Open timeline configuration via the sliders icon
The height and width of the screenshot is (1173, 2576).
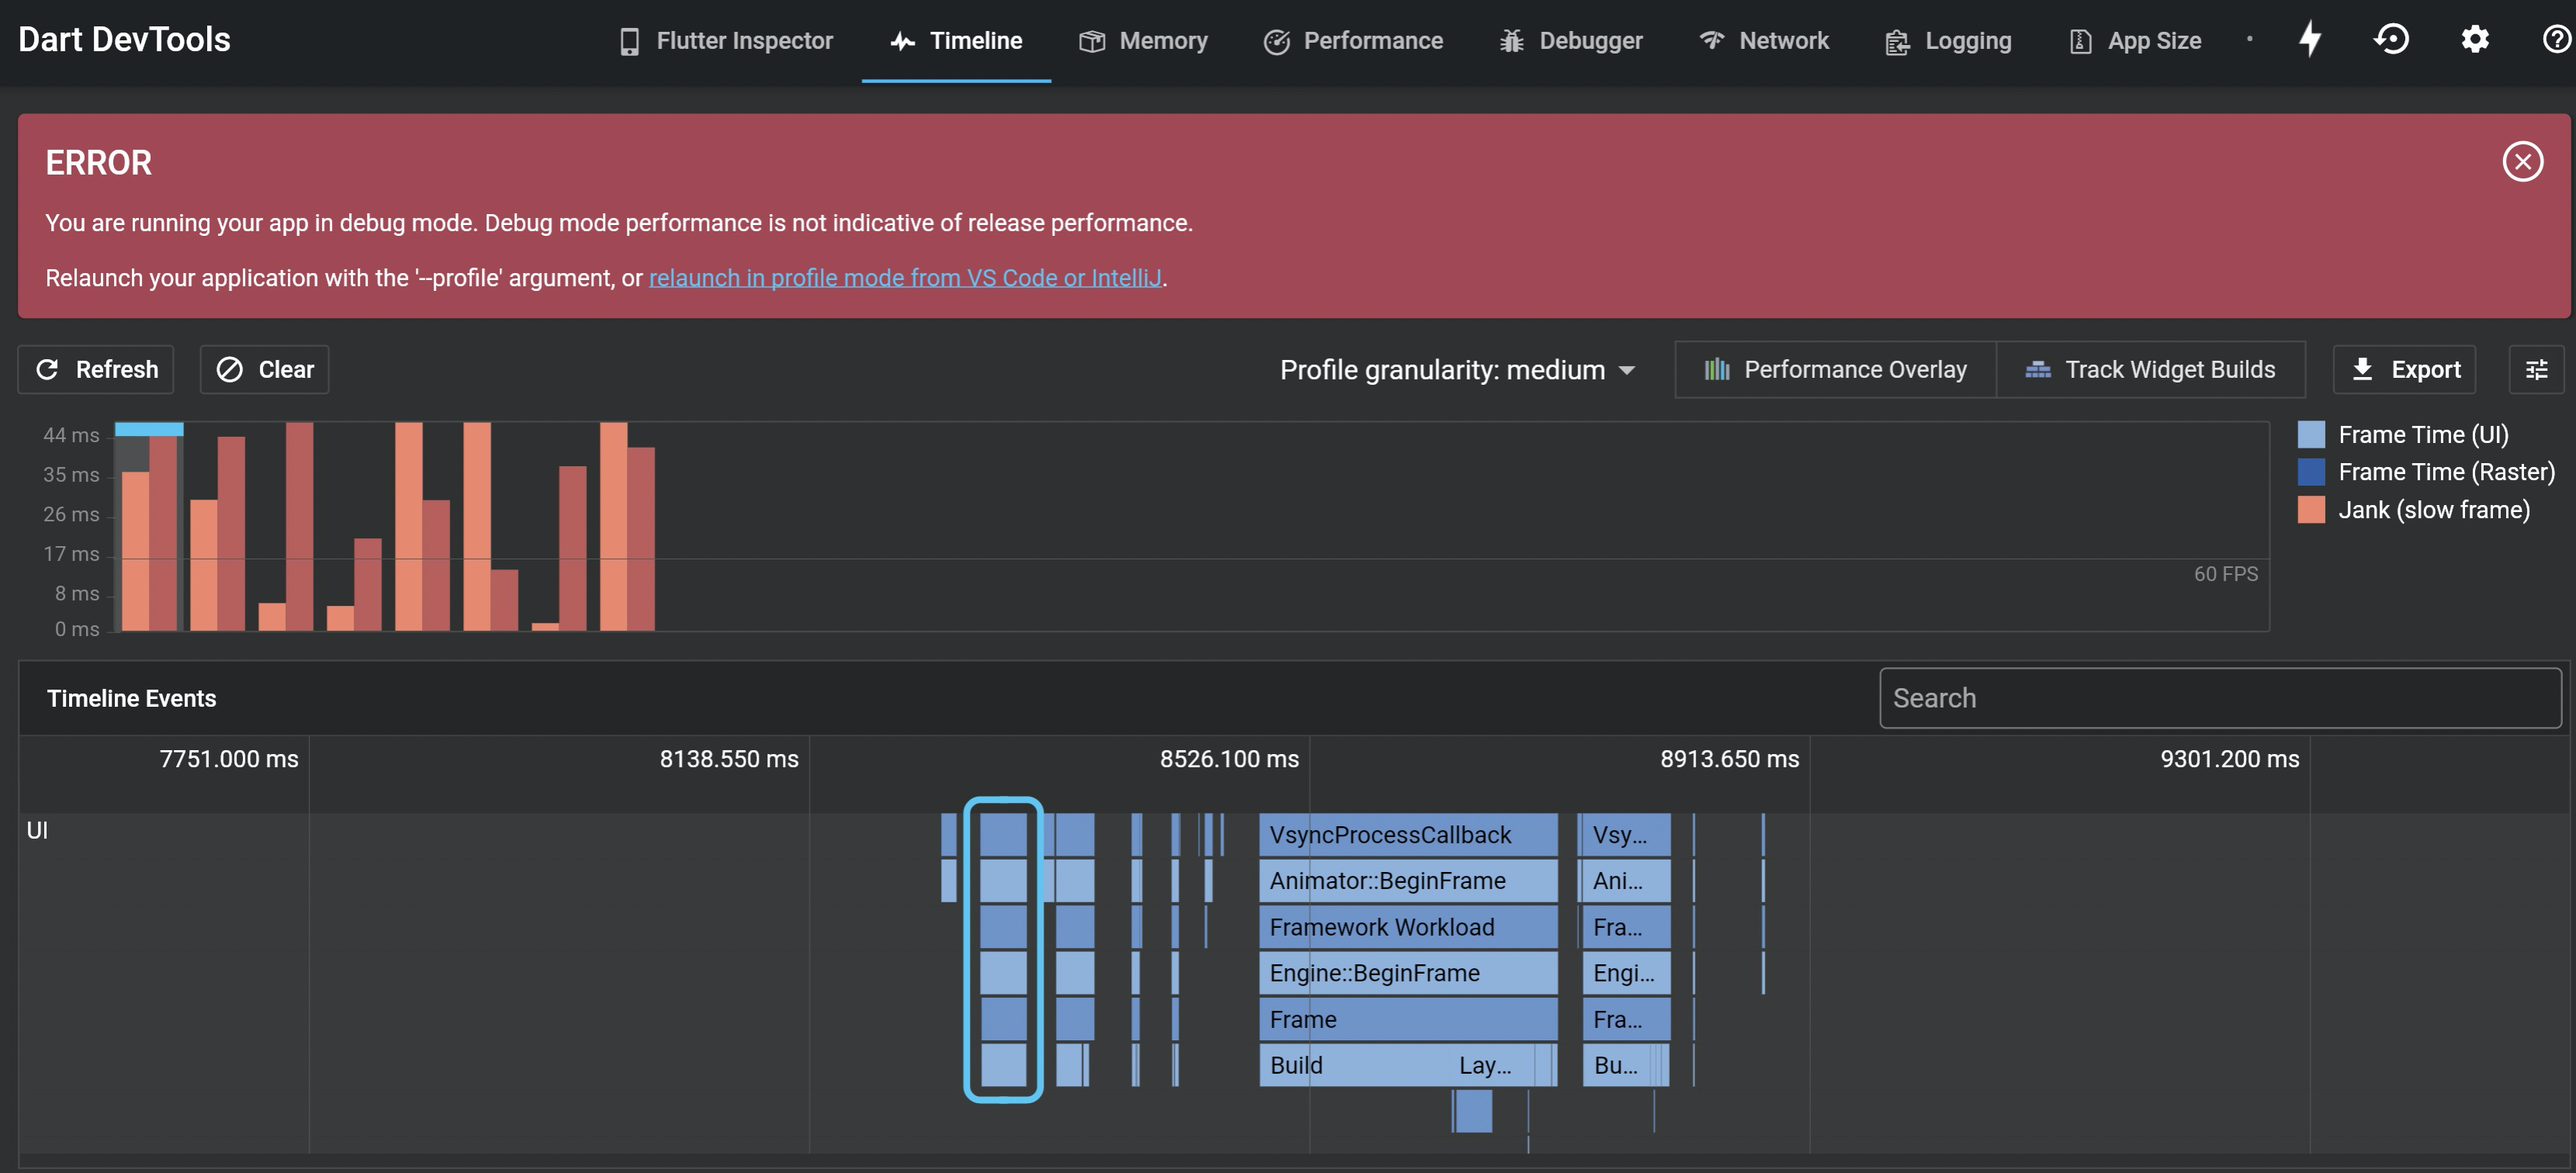[x=2537, y=369]
